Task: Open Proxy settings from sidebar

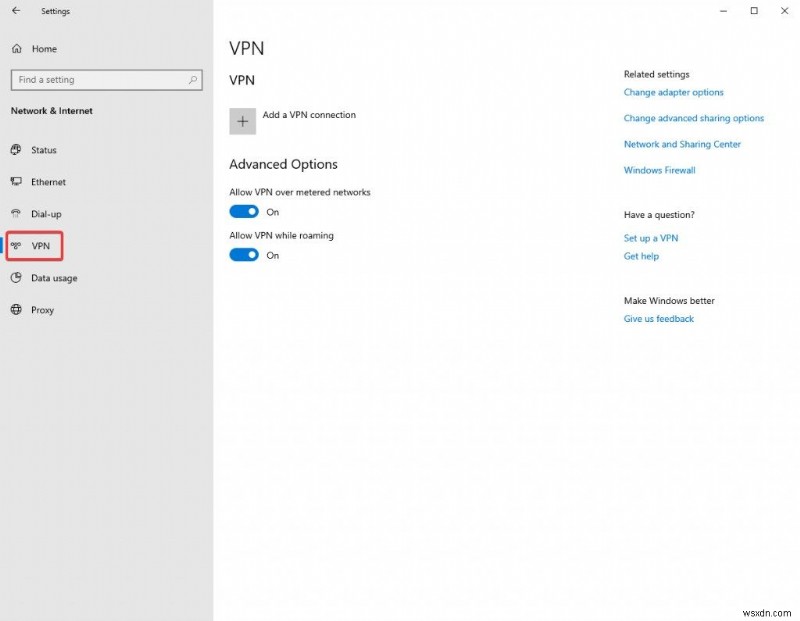Action: click(x=43, y=310)
